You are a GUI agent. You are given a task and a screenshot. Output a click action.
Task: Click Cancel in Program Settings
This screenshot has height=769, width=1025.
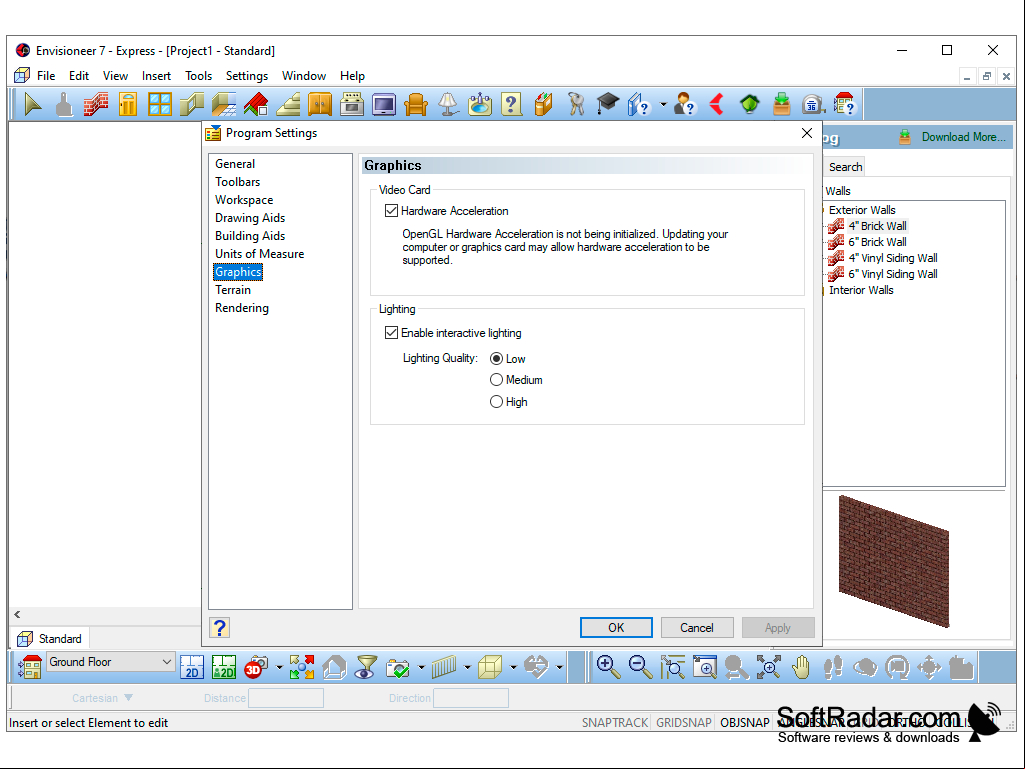pos(697,628)
